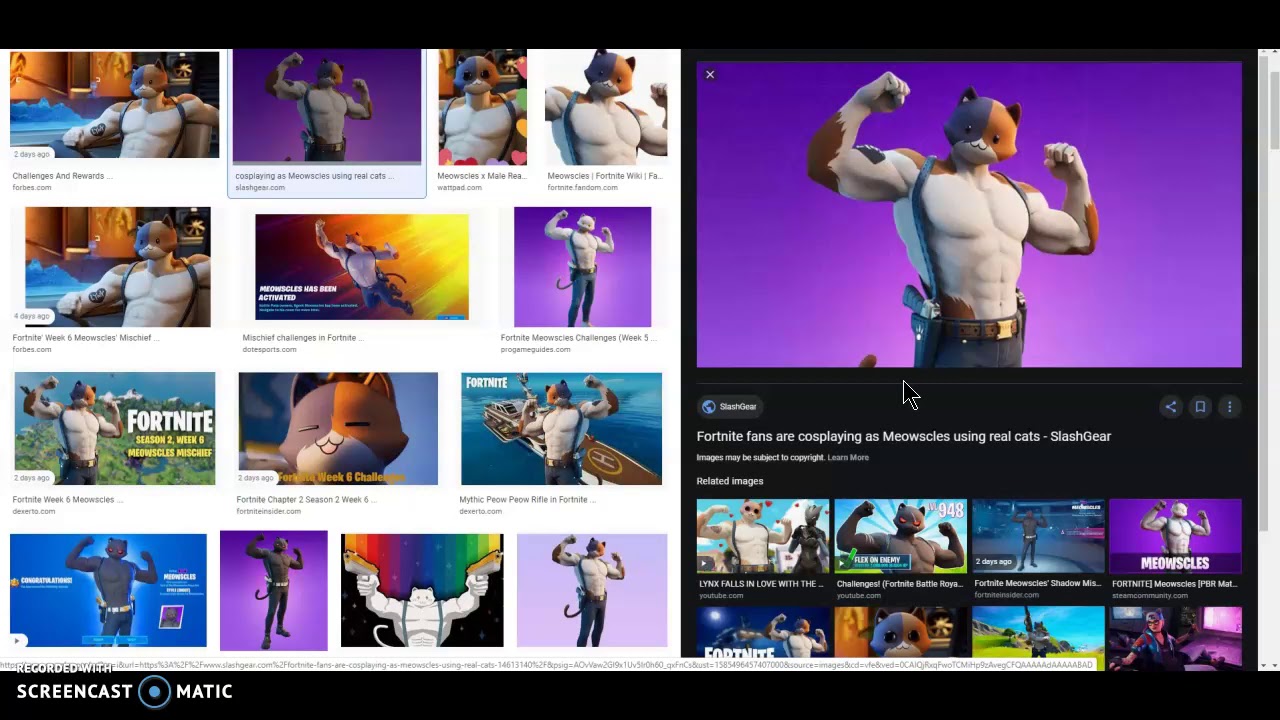Play video icon on FLEX ON ENEMY thumbnail
The width and height of the screenshot is (1280, 720).
843,563
